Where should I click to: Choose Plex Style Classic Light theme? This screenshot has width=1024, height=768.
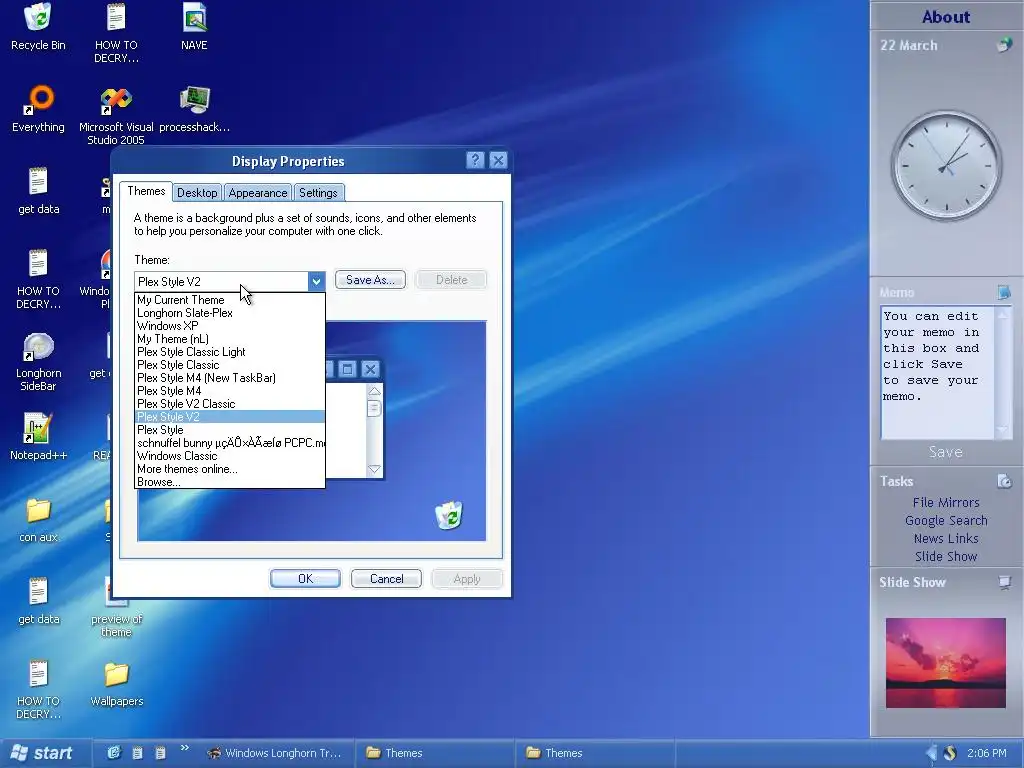[229, 352]
